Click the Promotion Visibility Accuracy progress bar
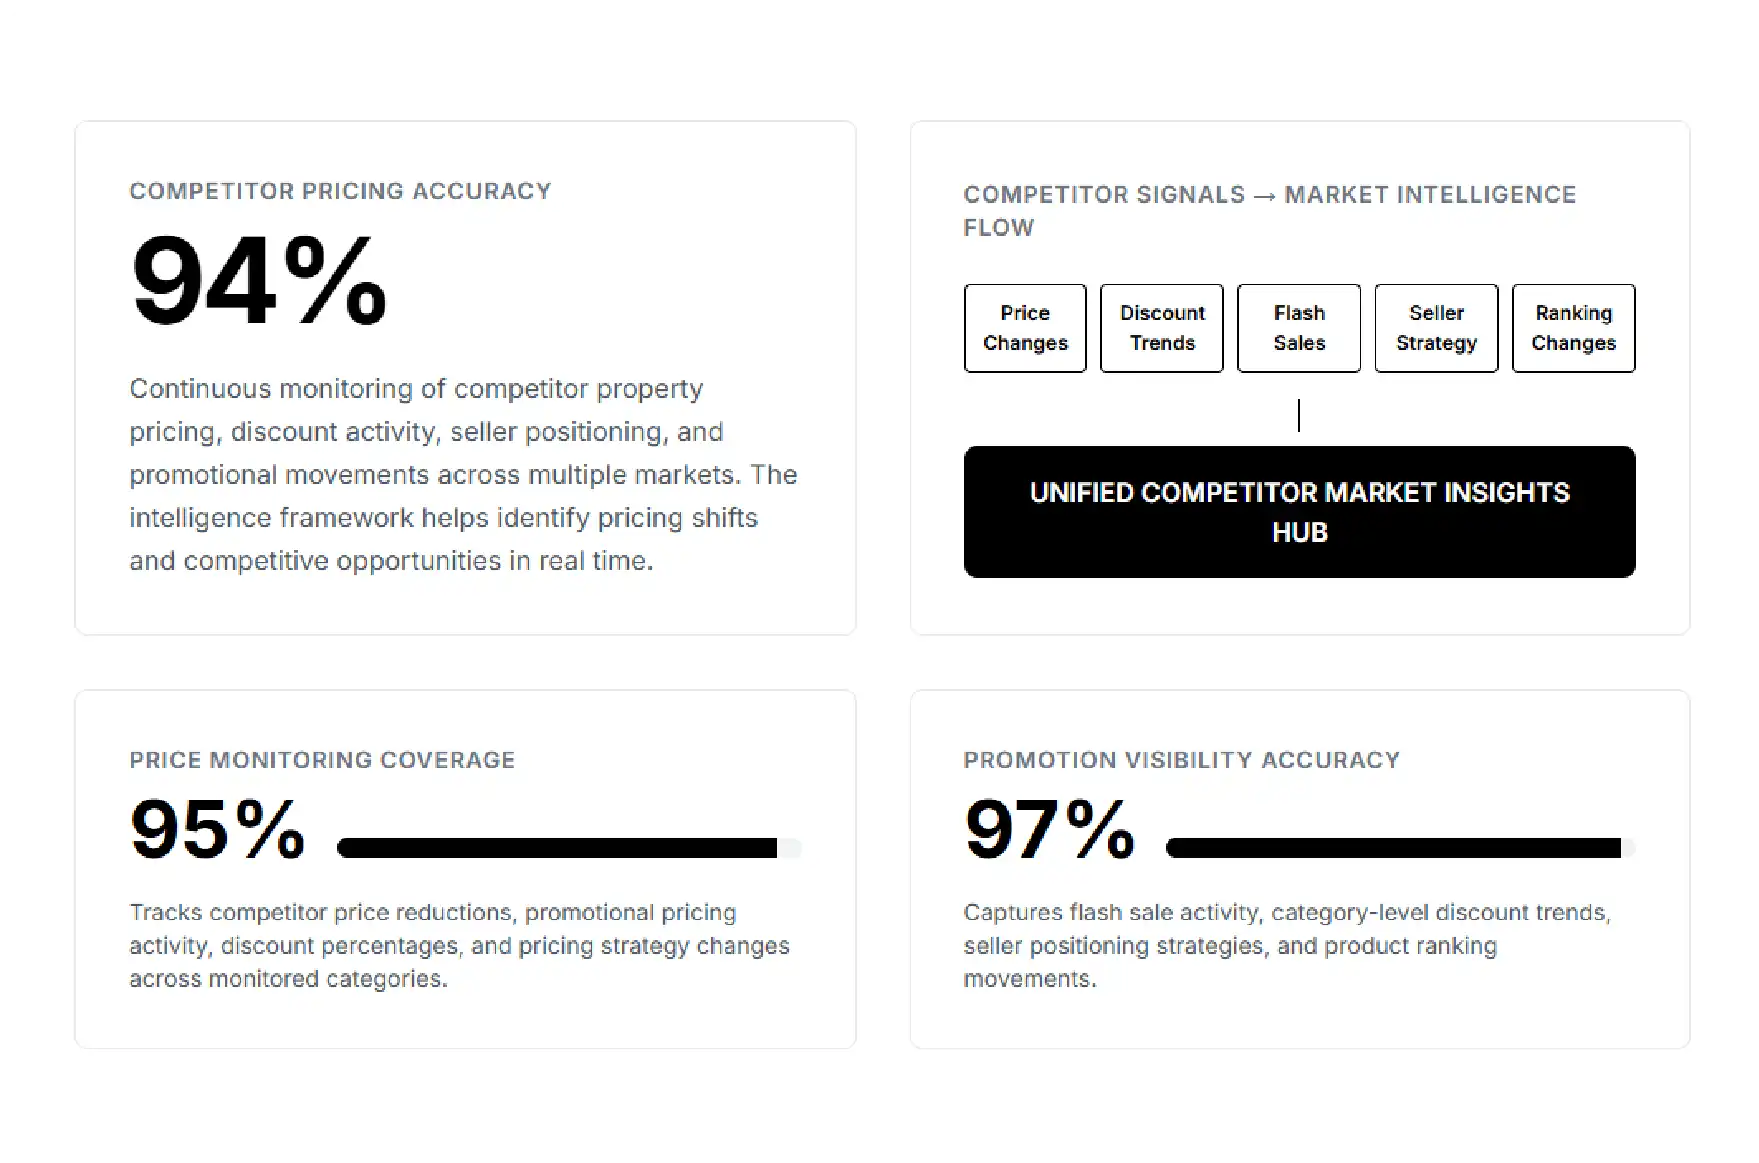 coord(1401,848)
